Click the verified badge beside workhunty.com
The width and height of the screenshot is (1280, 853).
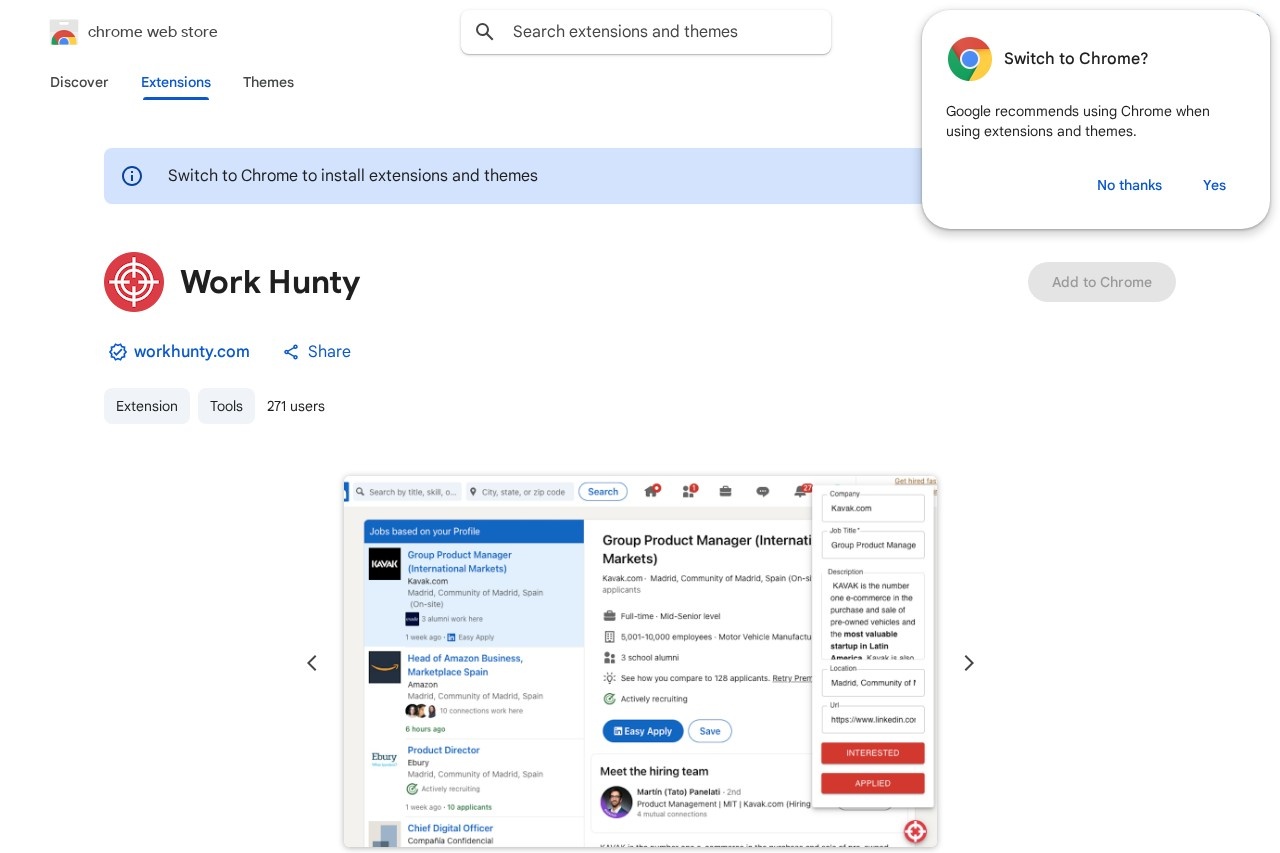point(118,352)
